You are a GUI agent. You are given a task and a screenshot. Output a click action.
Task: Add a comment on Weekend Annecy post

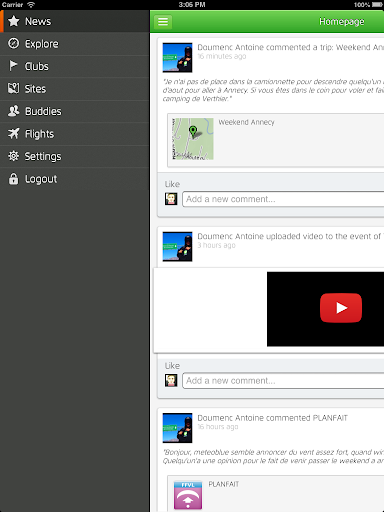coord(283,199)
